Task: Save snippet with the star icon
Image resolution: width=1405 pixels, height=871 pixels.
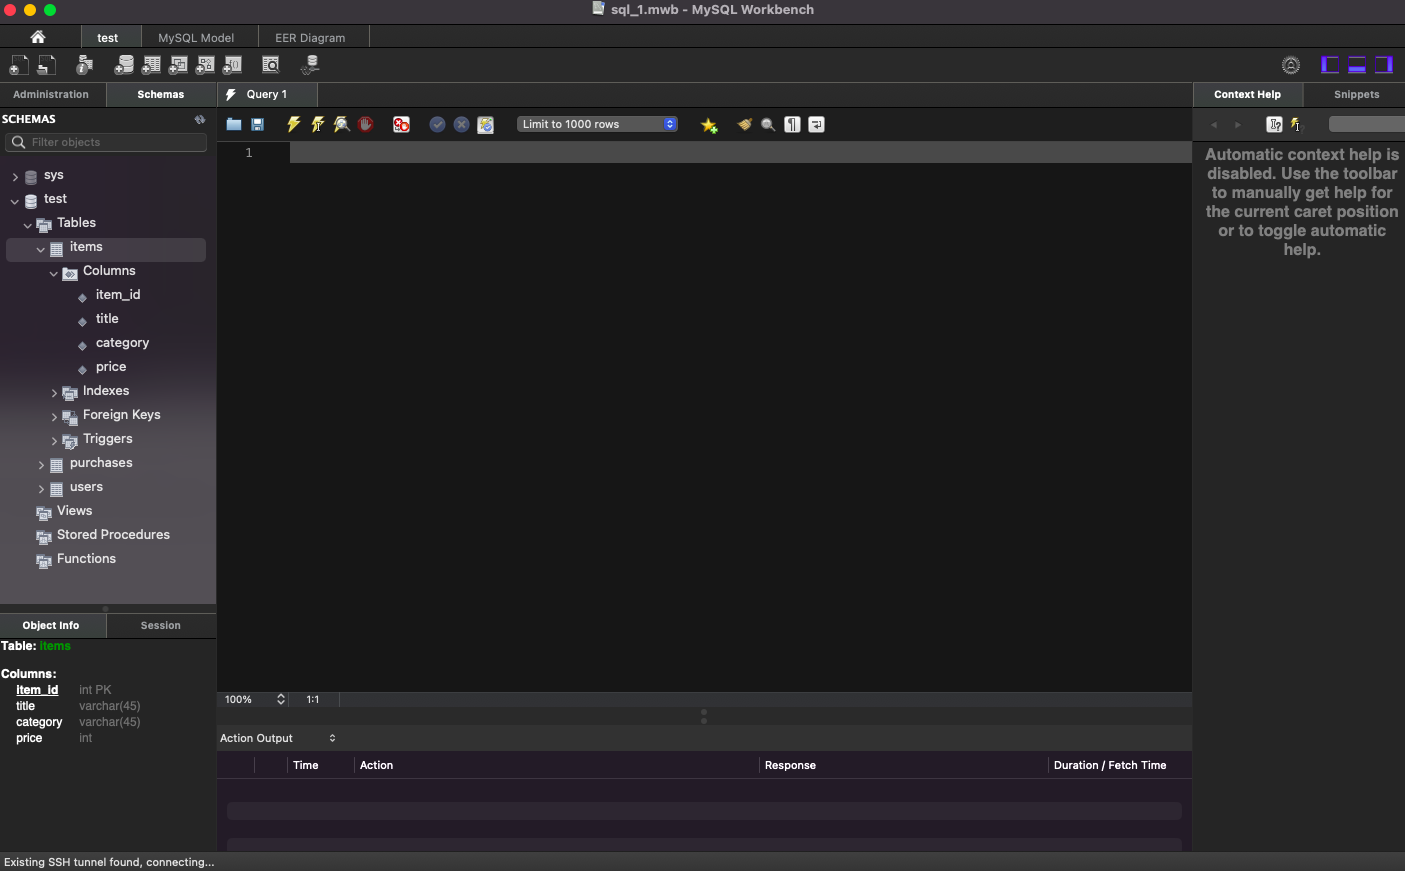Action: coord(709,125)
